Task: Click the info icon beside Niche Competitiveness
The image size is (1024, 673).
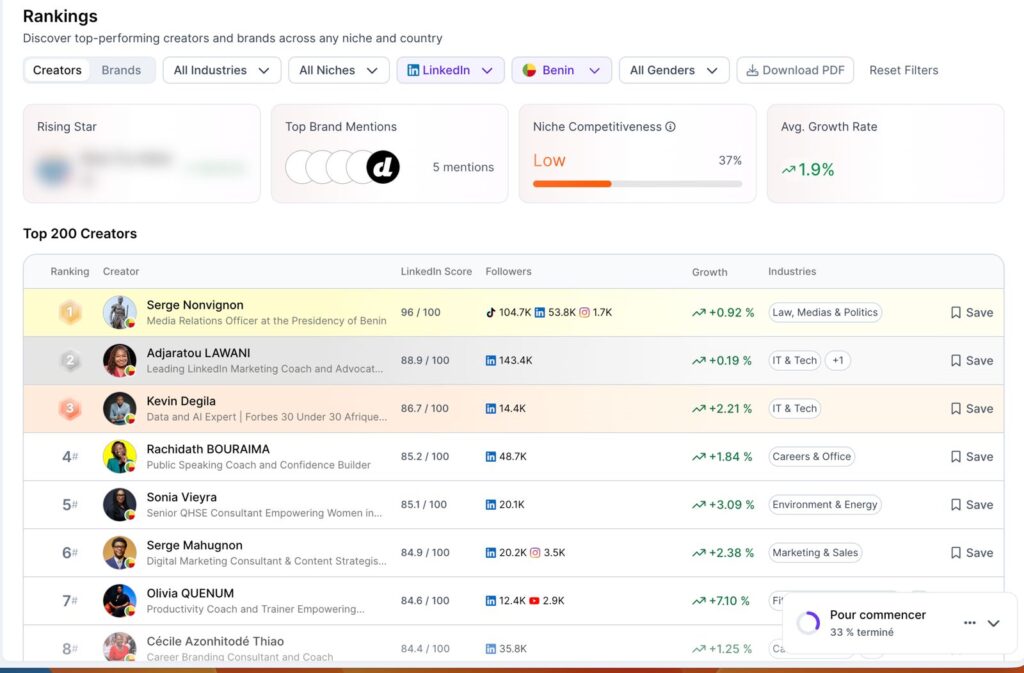Action: (670, 127)
